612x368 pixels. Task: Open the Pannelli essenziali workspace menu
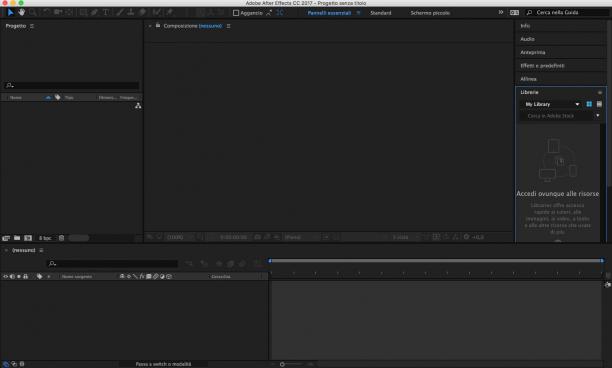[x=358, y=13]
